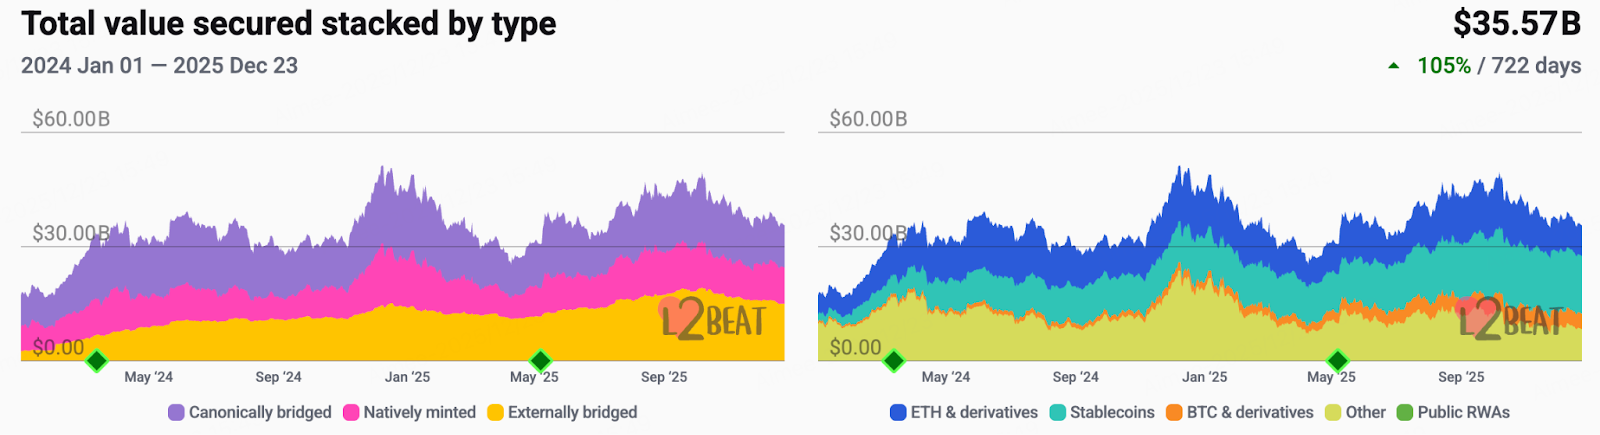Select the left chart's diamond marker near May '25
The width and height of the screenshot is (1600, 435).
pyautogui.click(x=541, y=360)
